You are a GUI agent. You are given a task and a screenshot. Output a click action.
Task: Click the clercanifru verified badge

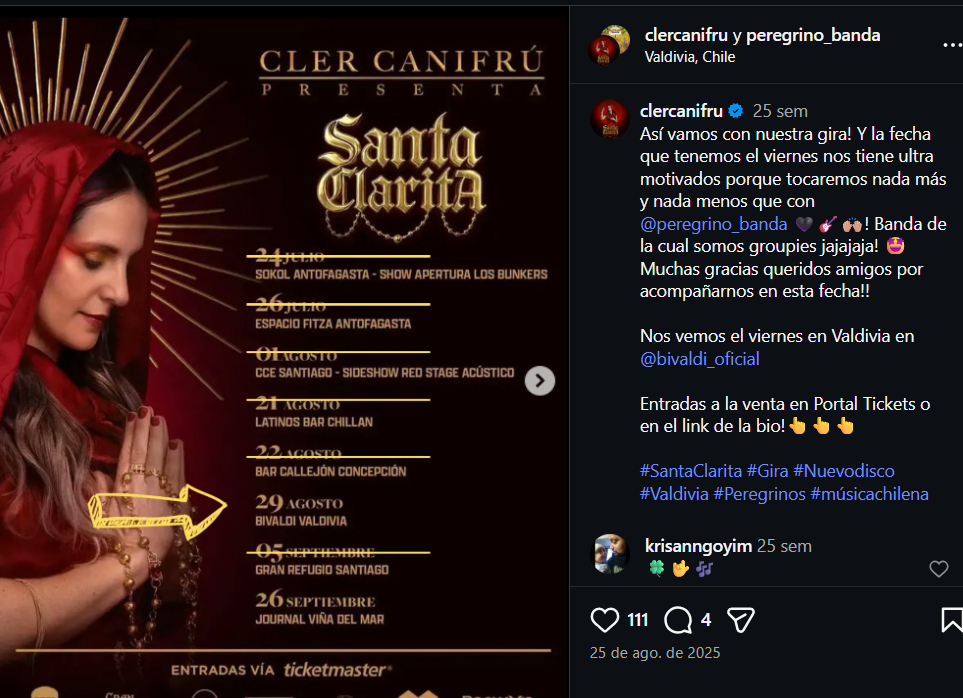point(736,111)
